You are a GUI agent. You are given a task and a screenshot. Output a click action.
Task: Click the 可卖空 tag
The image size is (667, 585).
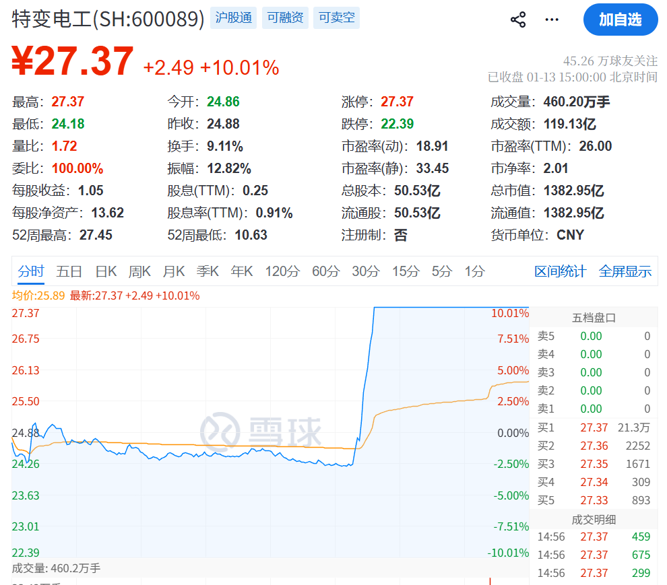click(336, 18)
